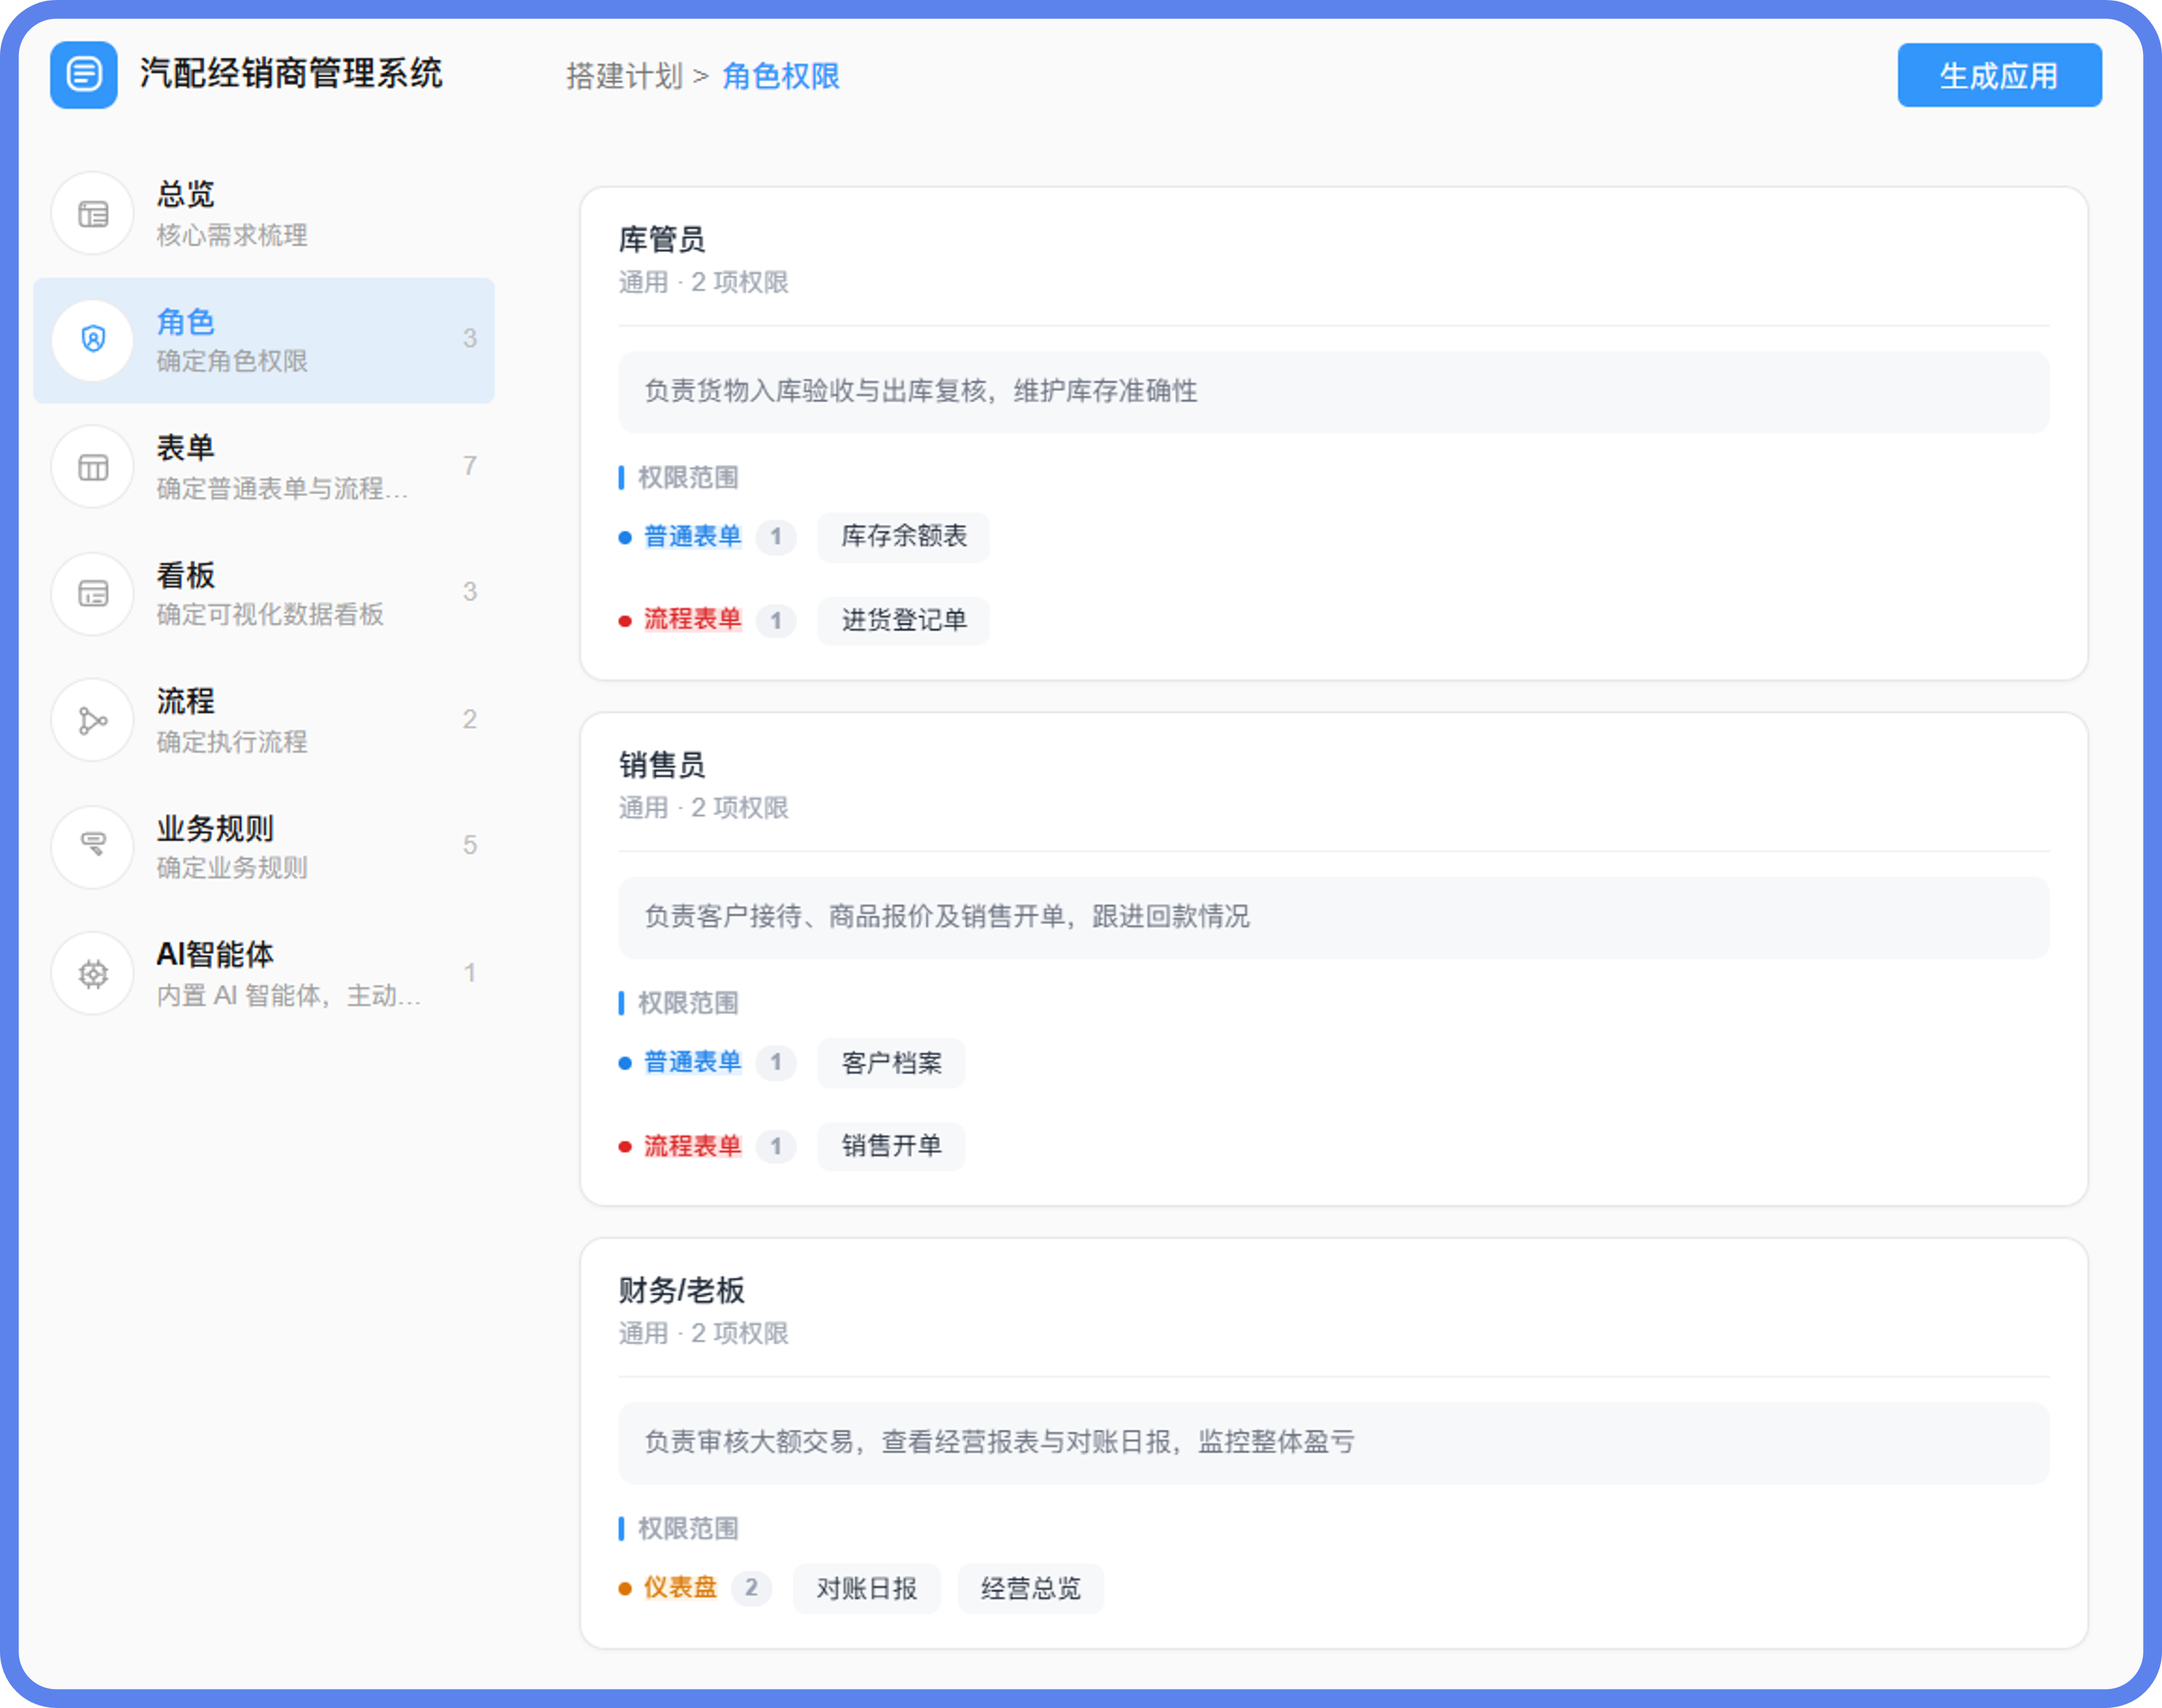Click the 库管员 description text box

[x=1333, y=391]
